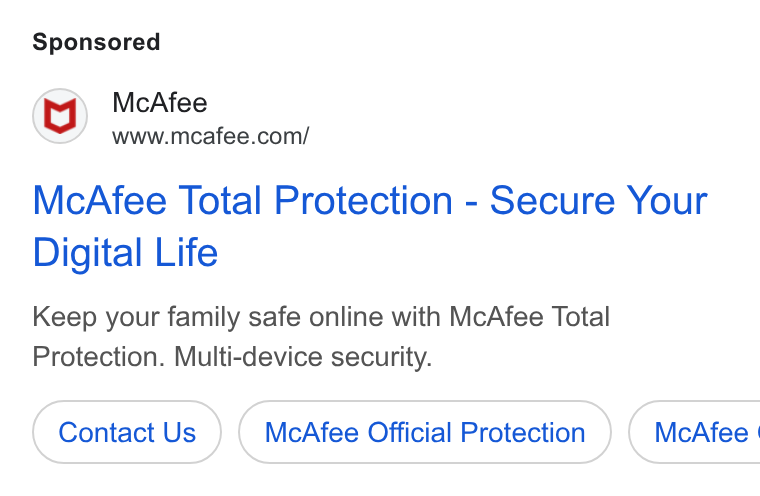Click the red McAfee shield logo

60,116
